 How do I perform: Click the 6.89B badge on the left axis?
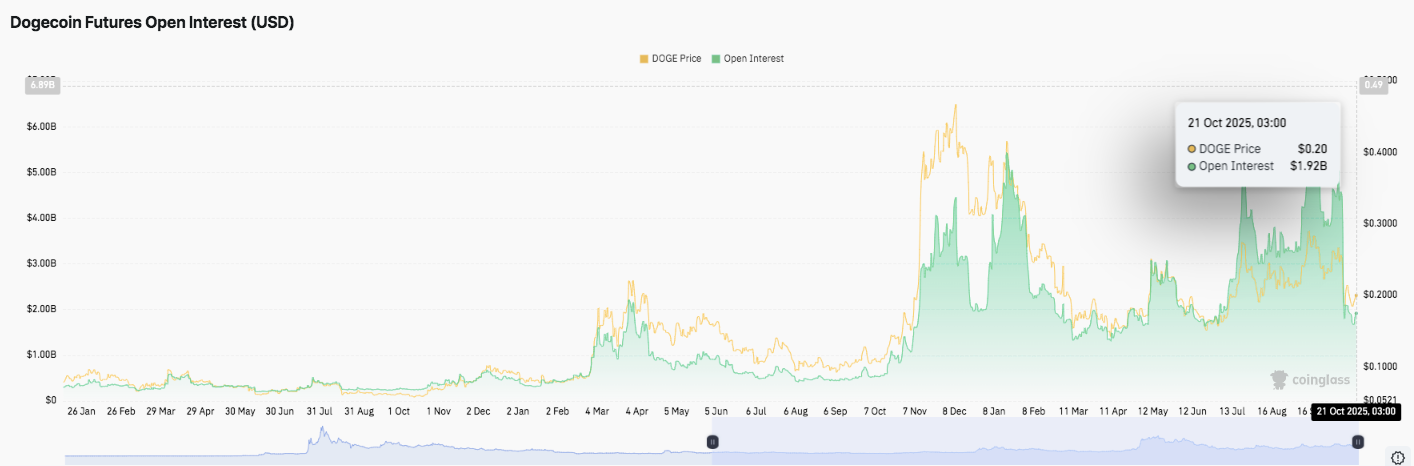pos(41,85)
